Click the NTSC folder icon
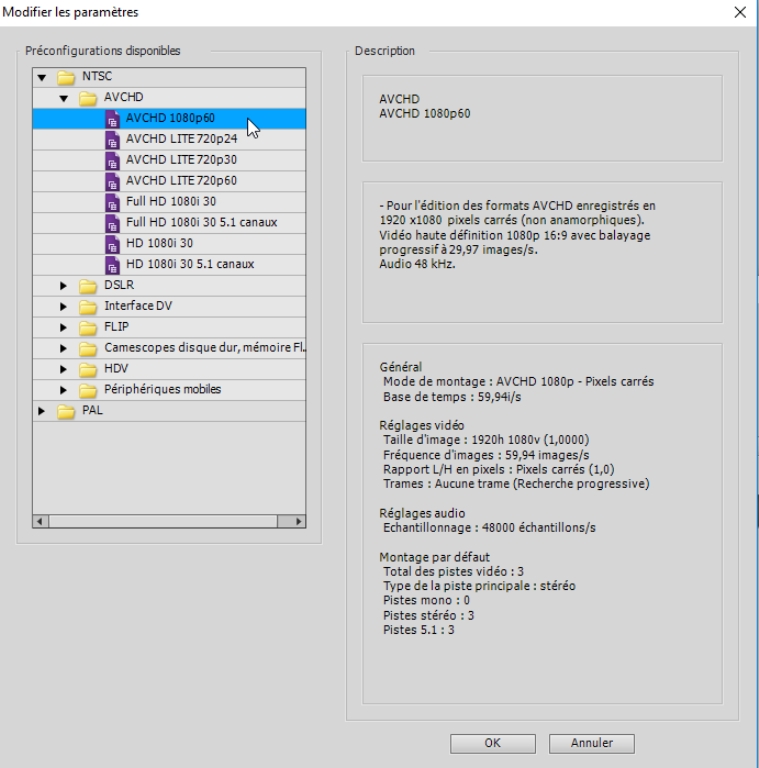 point(66,77)
